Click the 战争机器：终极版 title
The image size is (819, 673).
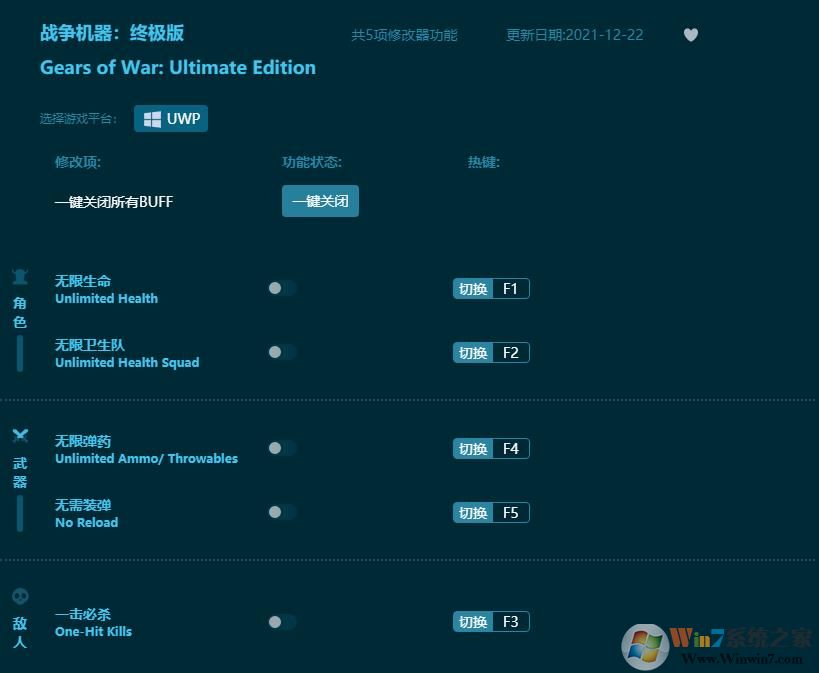point(112,33)
